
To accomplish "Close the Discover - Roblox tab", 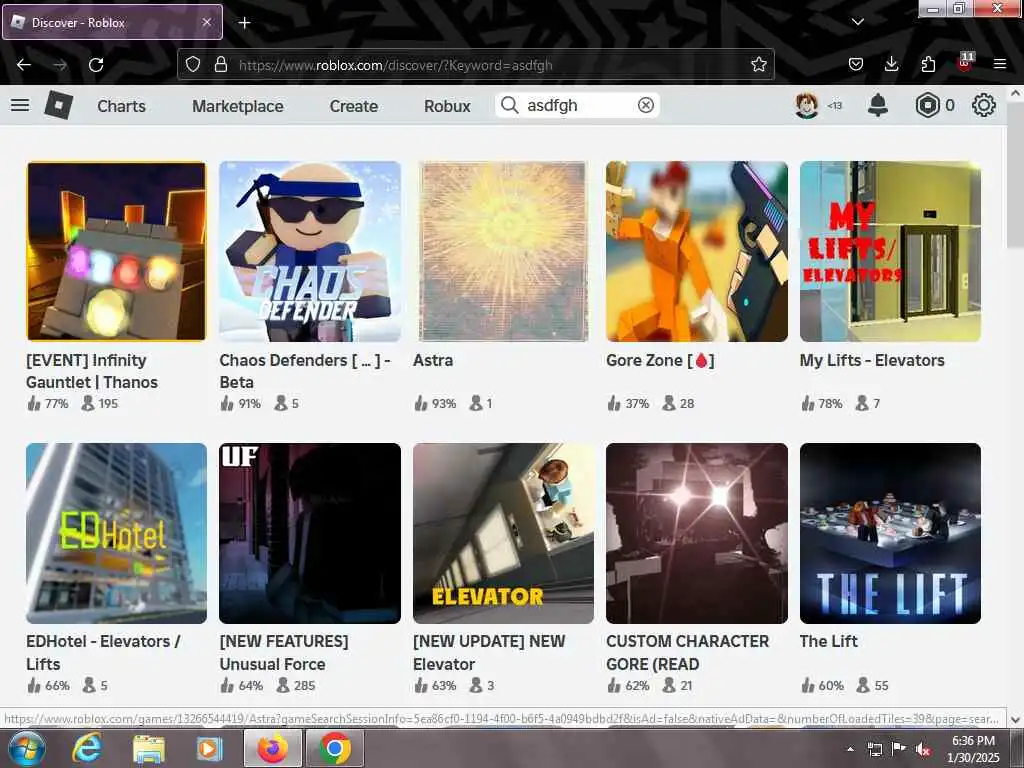I will (206, 22).
